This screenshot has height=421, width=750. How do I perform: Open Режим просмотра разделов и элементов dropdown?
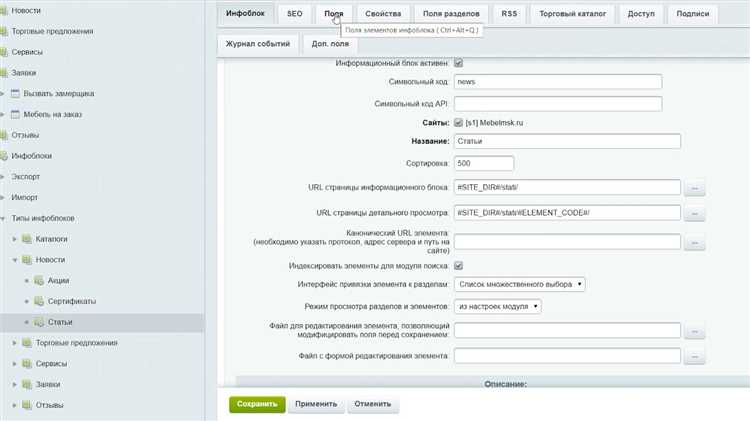pyautogui.click(x=497, y=306)
